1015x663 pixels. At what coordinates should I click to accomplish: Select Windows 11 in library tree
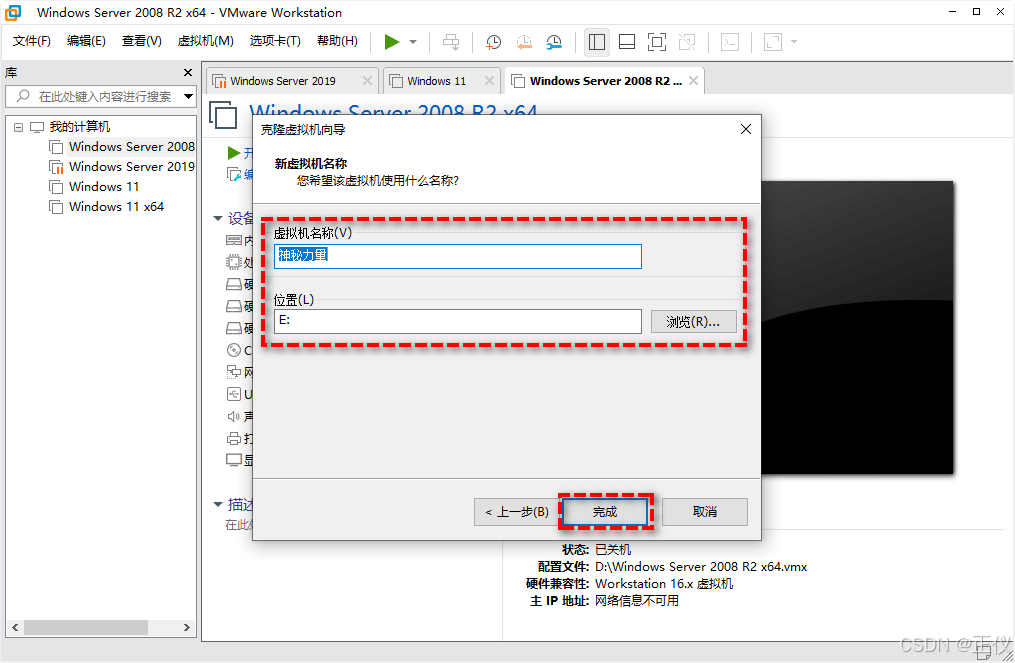[x=104, y=187]
